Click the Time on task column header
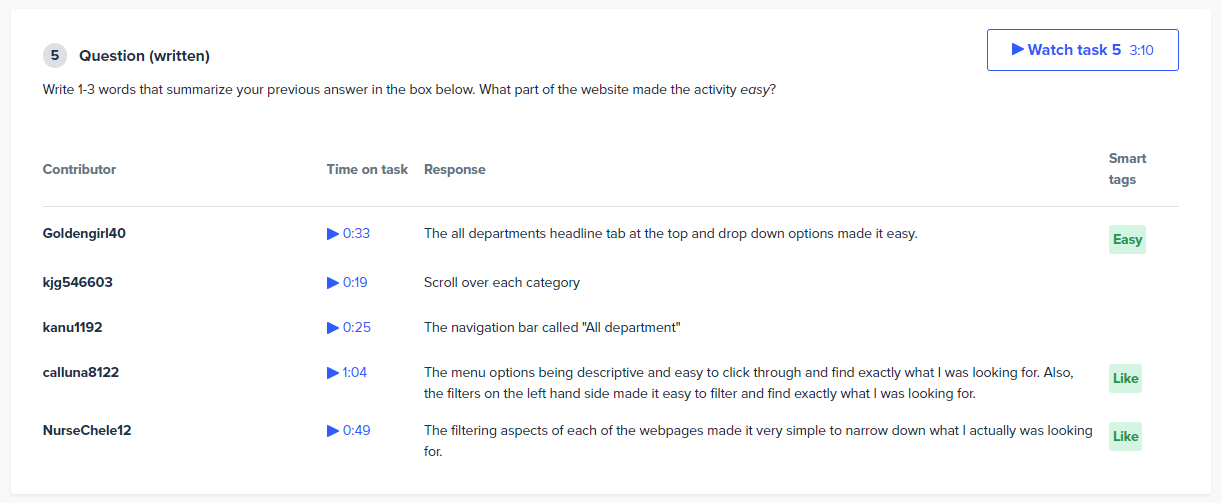The height and width of the screenshot is (503, 1221). tap(367, 169)
